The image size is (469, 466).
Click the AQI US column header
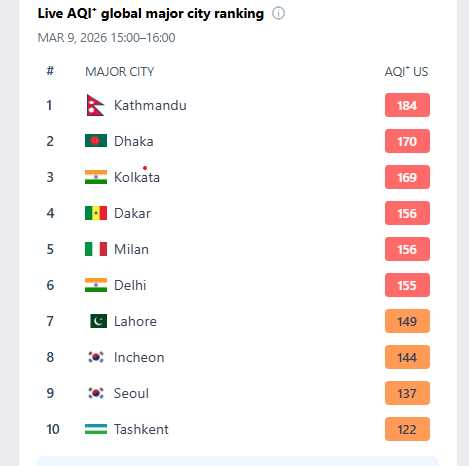coord(406,72)
